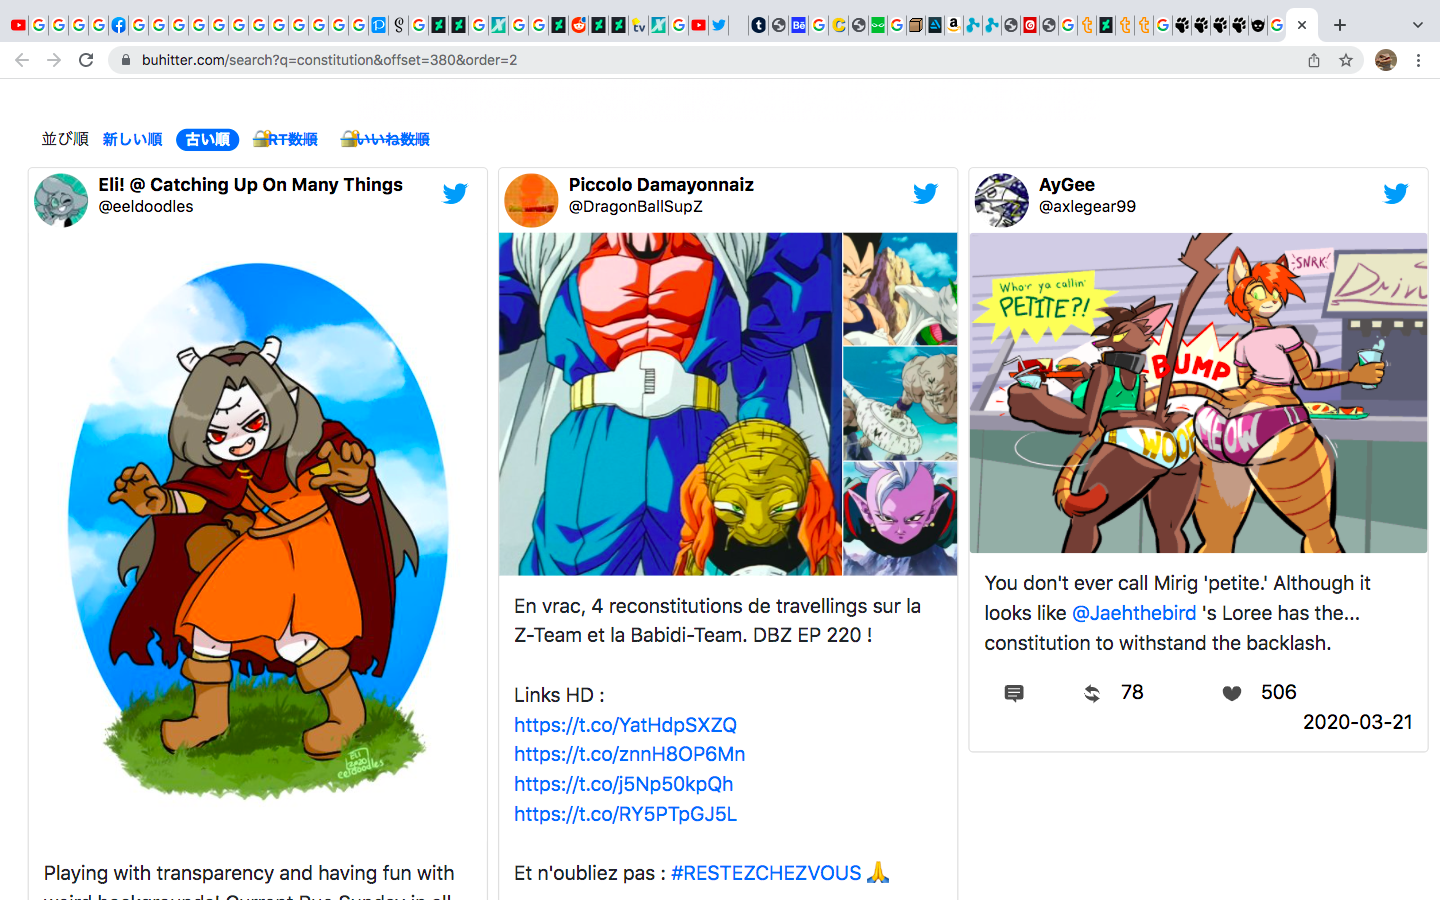The image size is (1440, 900).
Task: Click the heart icon next to 506
Action: click(1232, 693)
